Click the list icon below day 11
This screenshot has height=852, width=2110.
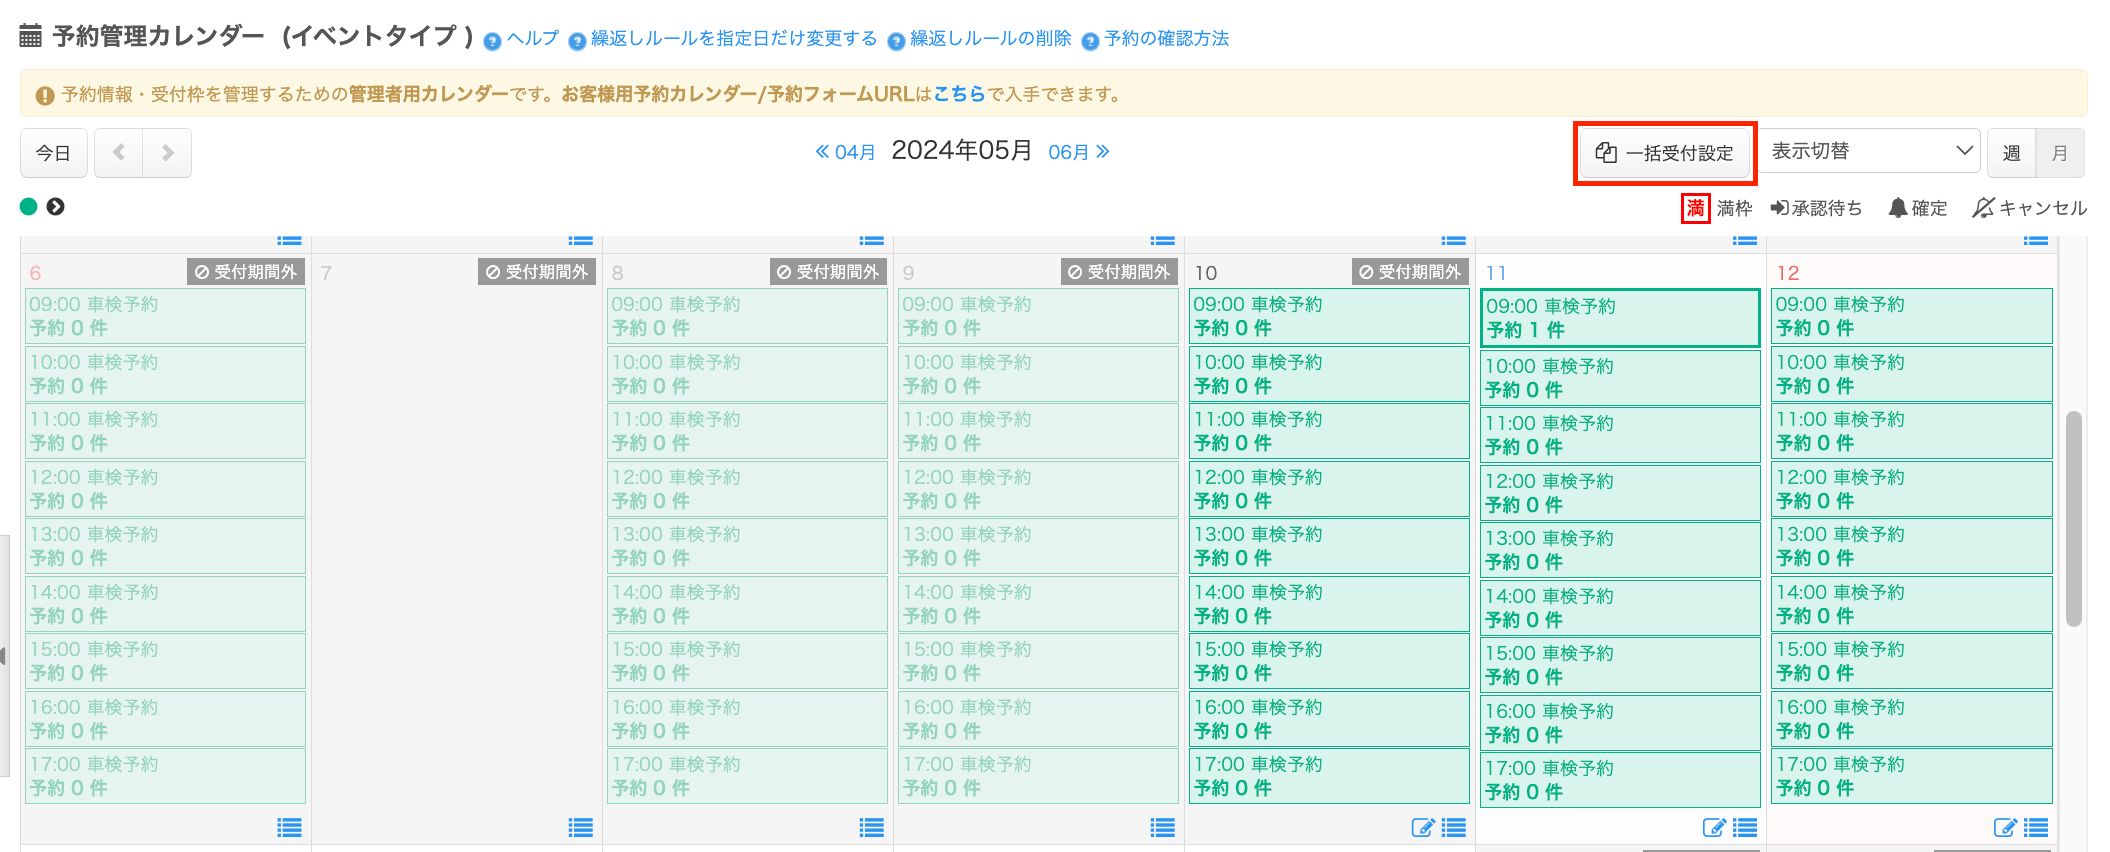(1745, 827)
